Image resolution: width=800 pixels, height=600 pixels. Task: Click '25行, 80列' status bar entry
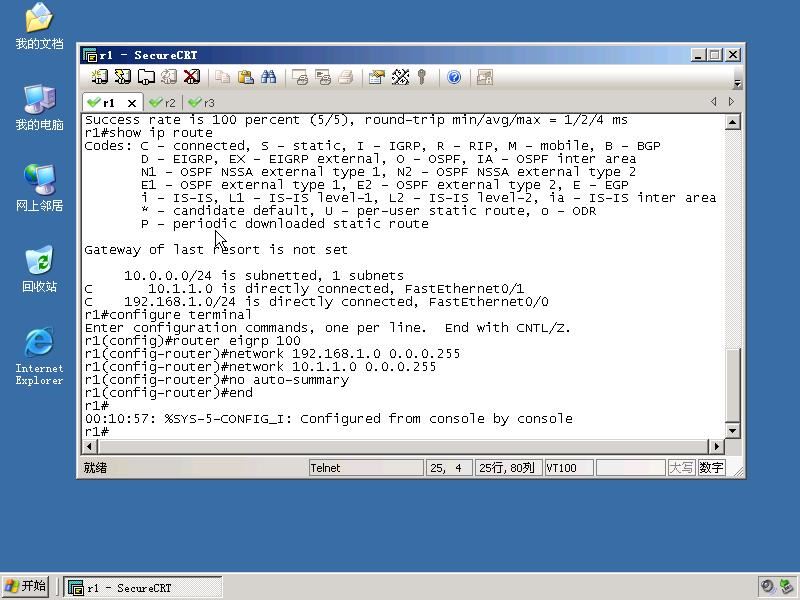(x=508, y=468)
